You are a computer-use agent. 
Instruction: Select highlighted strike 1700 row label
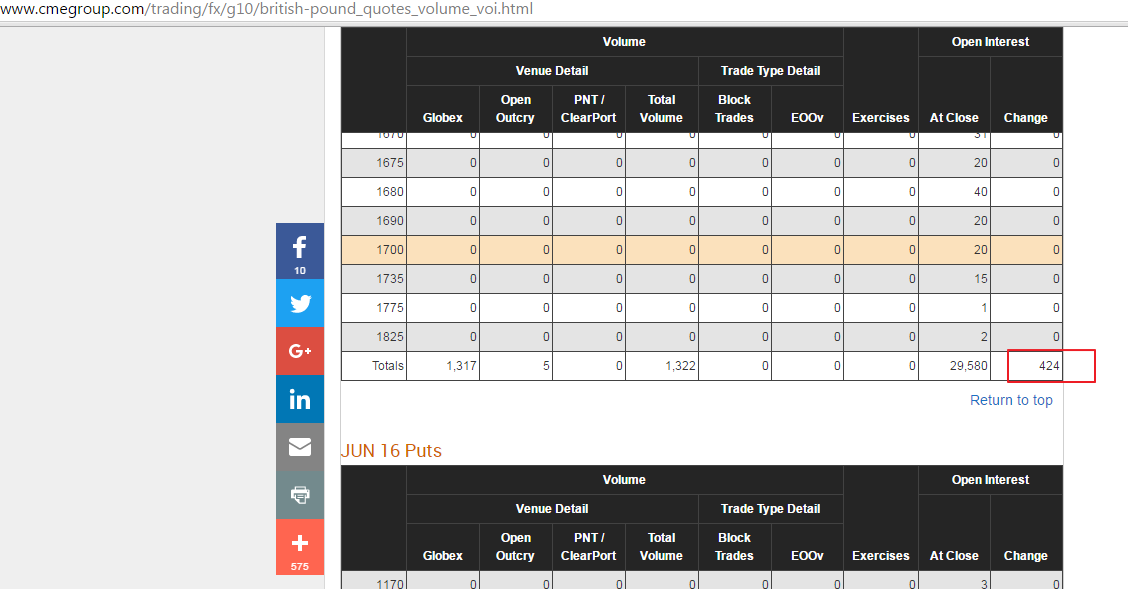pos(389,250)
